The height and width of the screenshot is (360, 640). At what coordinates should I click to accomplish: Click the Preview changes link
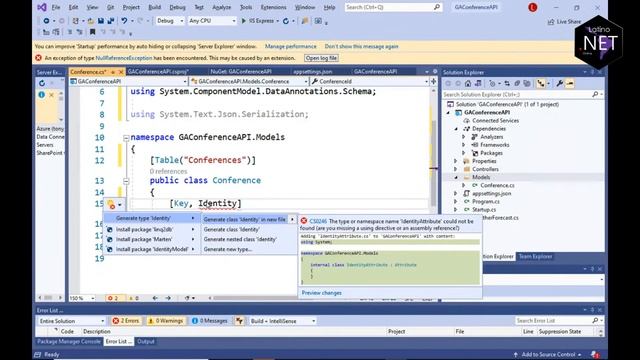pos(322,293)
